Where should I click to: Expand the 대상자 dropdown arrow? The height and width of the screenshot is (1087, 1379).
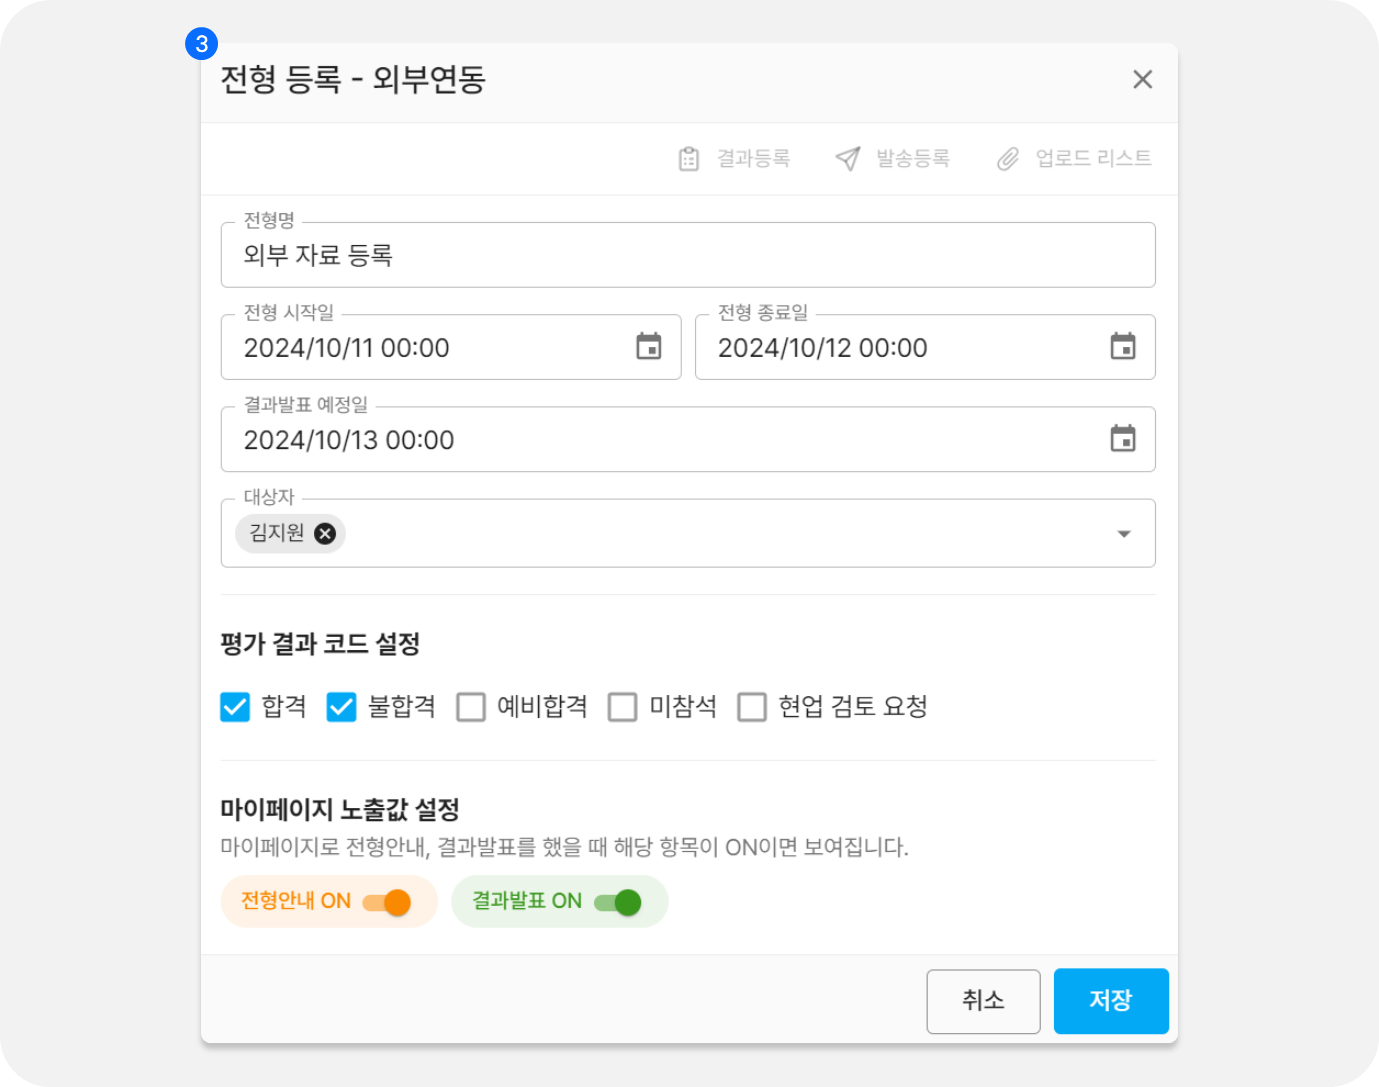pyautogui.click(x=1124, y=534)
